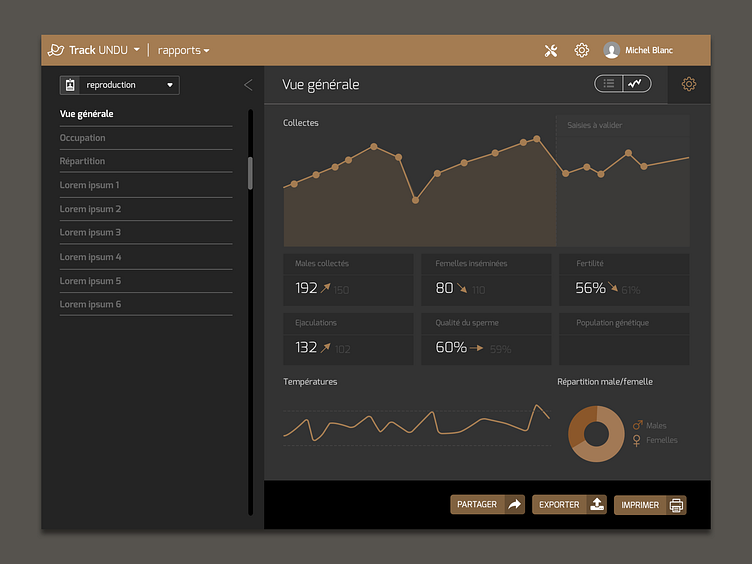Open the rapports dropdown menu
Screen dimensions: 752x564
pyautogui.click(x=184, y=50)
